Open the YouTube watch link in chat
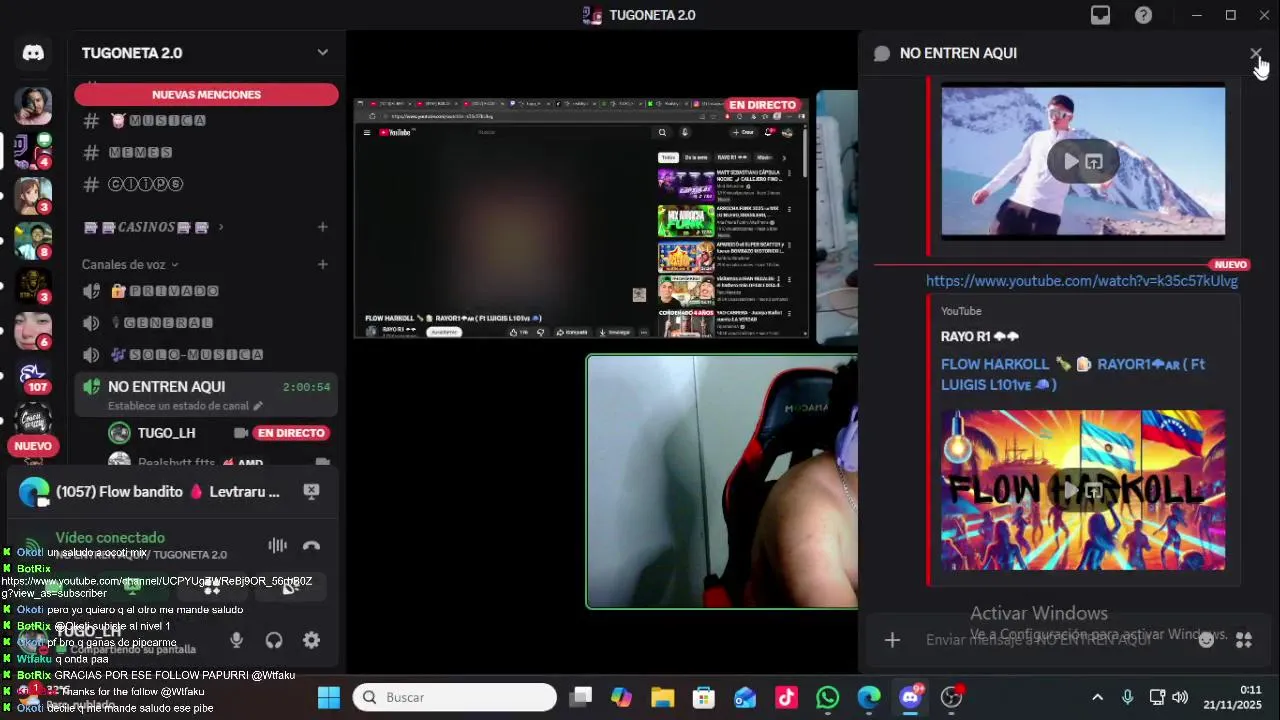This screenshot has height=720, width=1280. point(1082,281)
